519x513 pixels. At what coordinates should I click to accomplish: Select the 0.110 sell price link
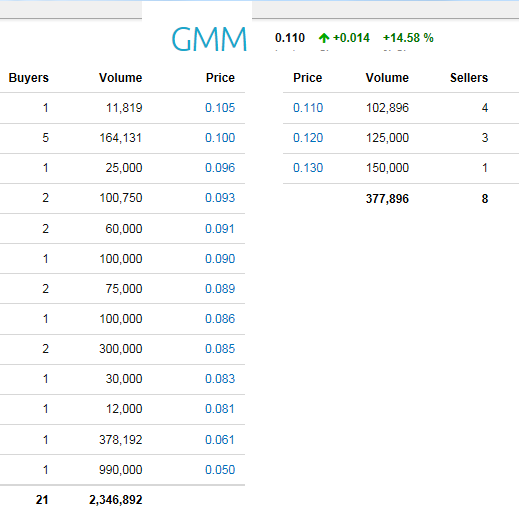308,108
